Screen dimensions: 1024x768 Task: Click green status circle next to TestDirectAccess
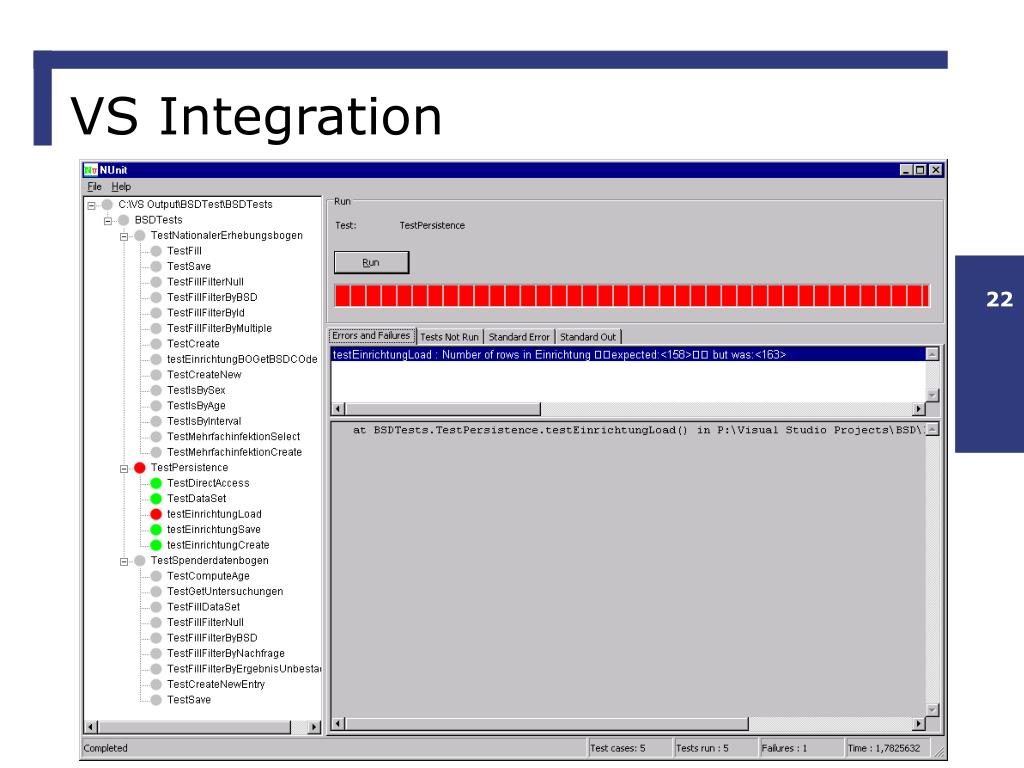156,483
